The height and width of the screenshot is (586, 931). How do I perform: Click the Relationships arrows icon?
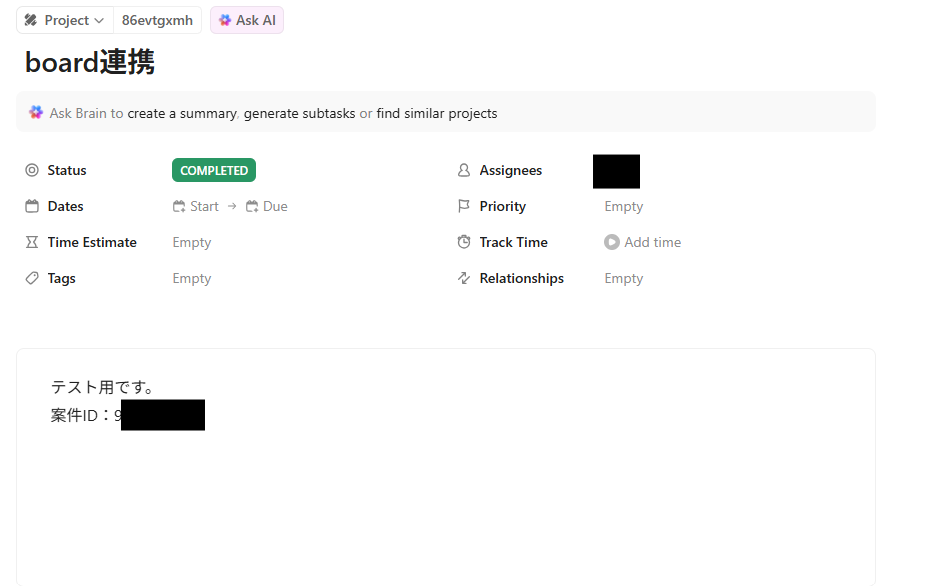pos(464,278)
